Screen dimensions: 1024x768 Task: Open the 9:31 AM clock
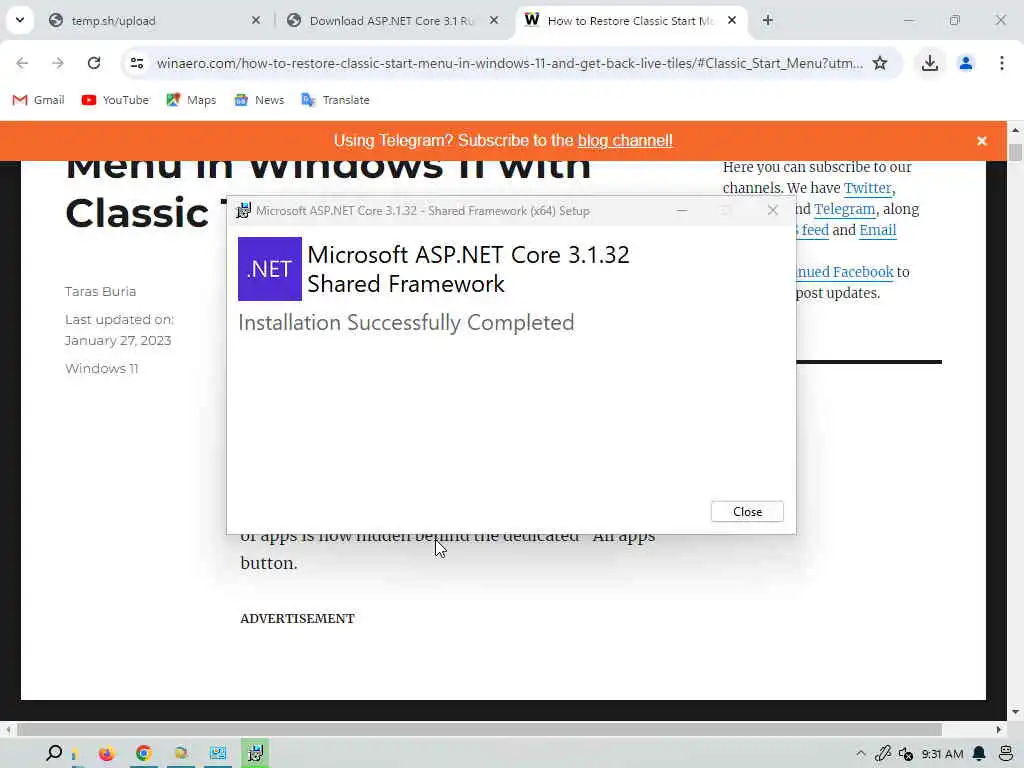point(942,754)
